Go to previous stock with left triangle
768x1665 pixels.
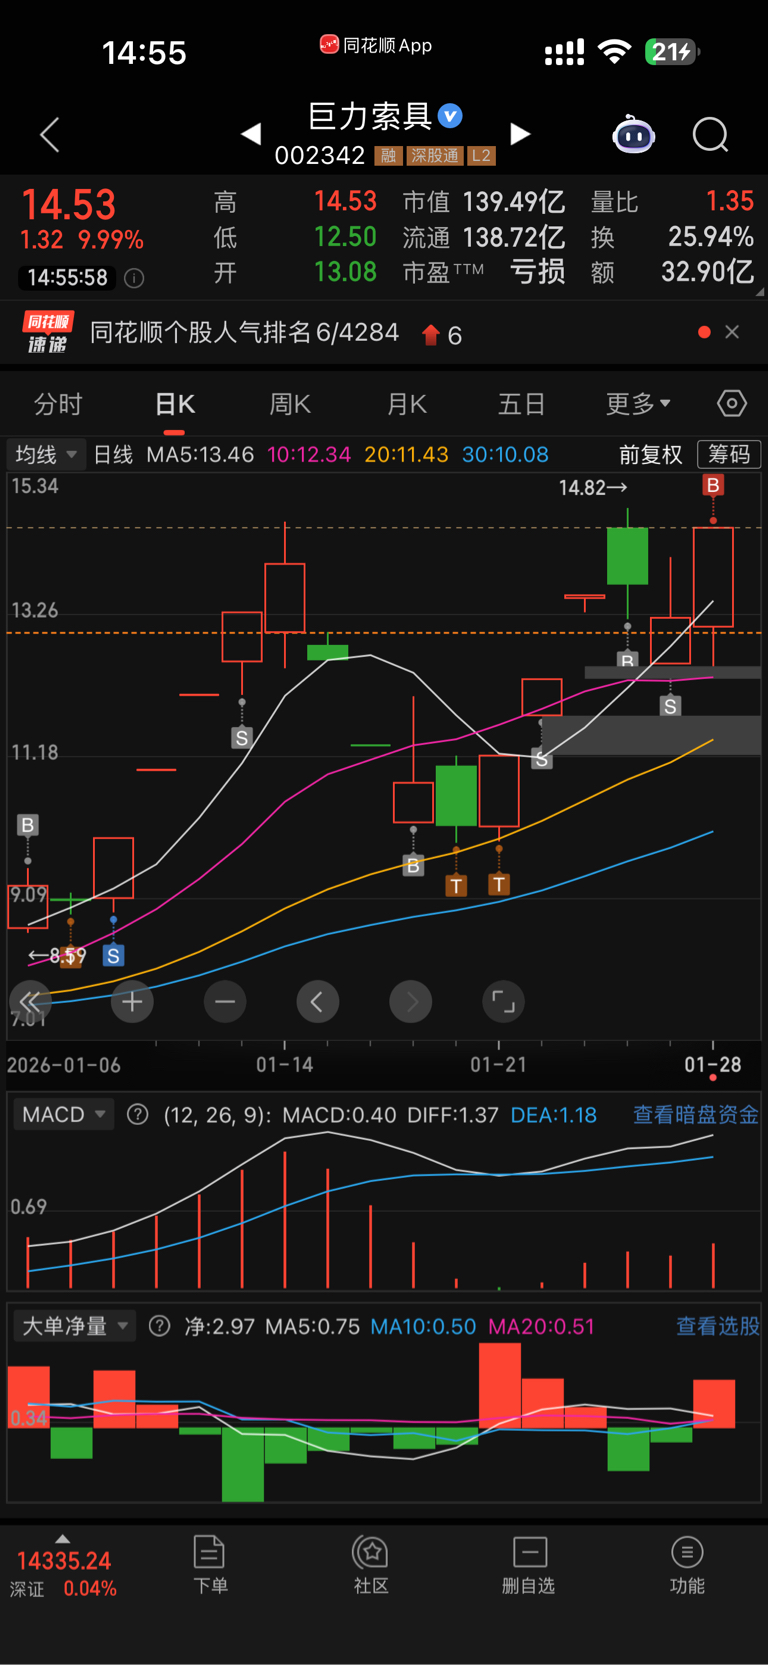(x=251, y=133)
